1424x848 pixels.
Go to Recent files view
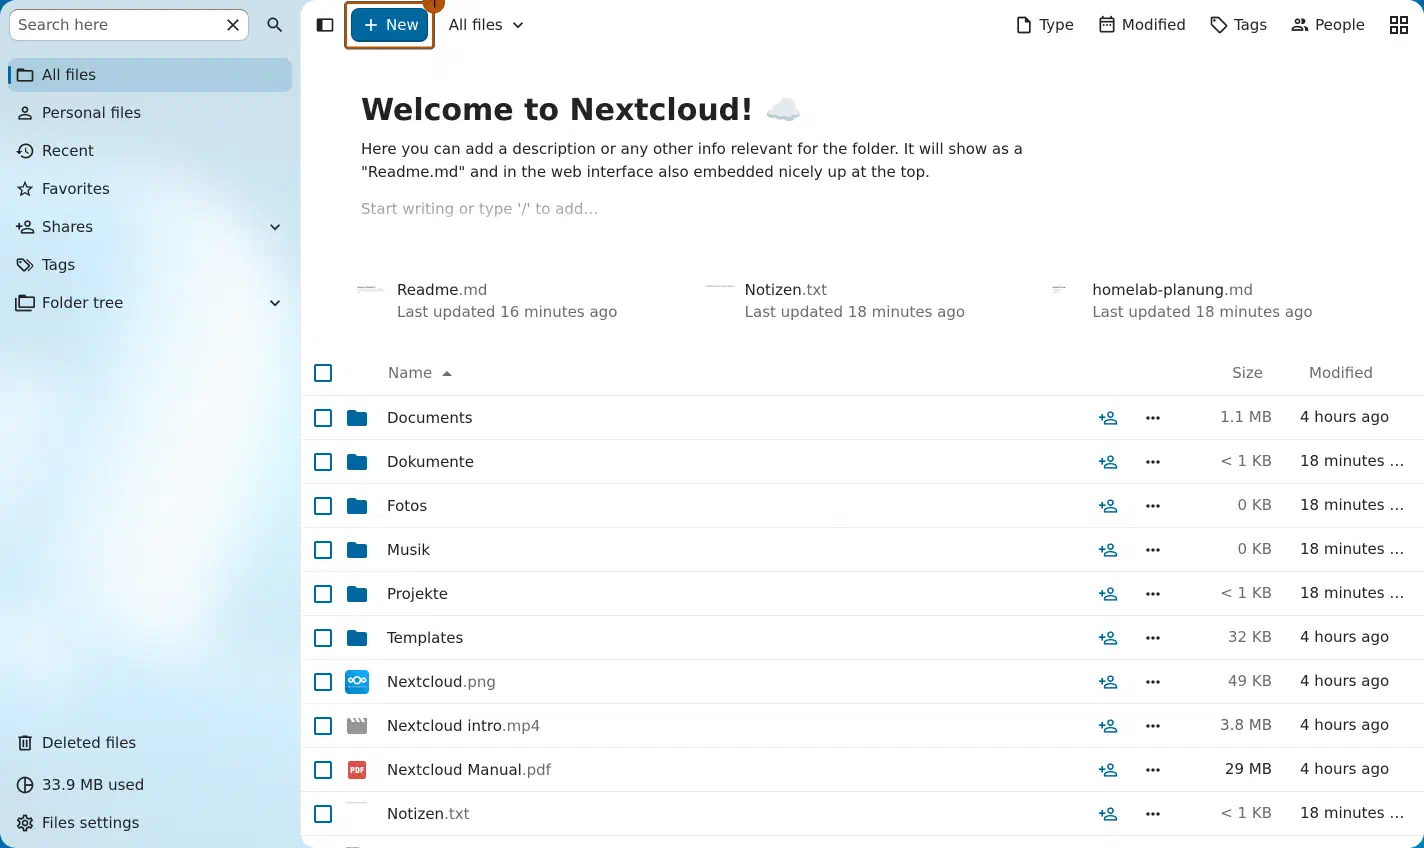pos(150,151)
